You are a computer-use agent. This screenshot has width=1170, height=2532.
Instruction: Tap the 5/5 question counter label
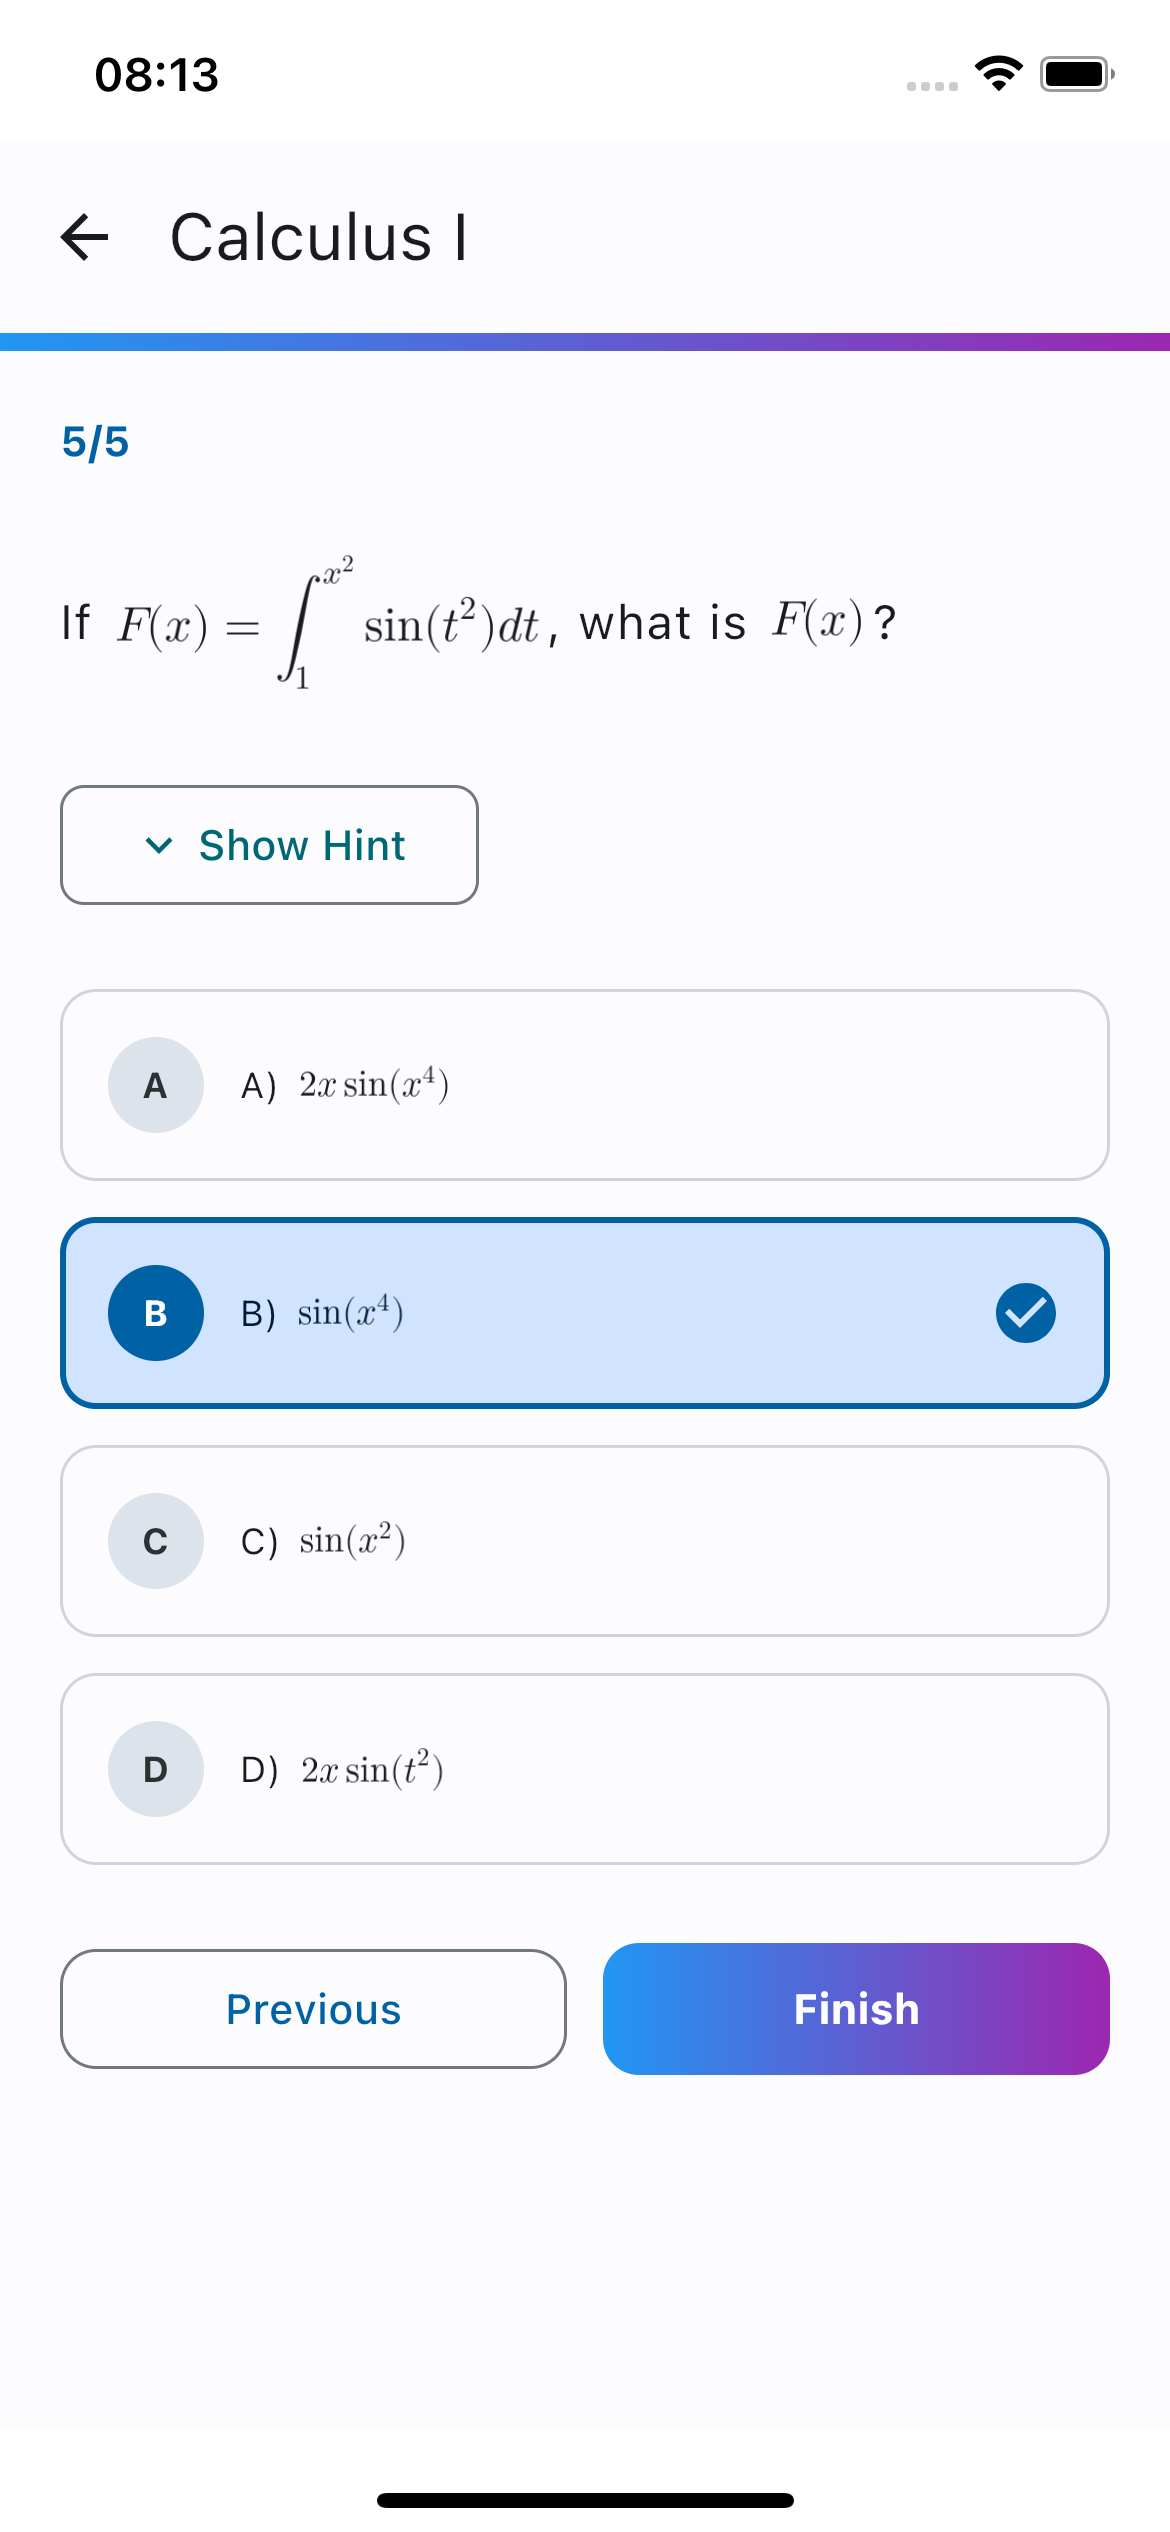96,441
